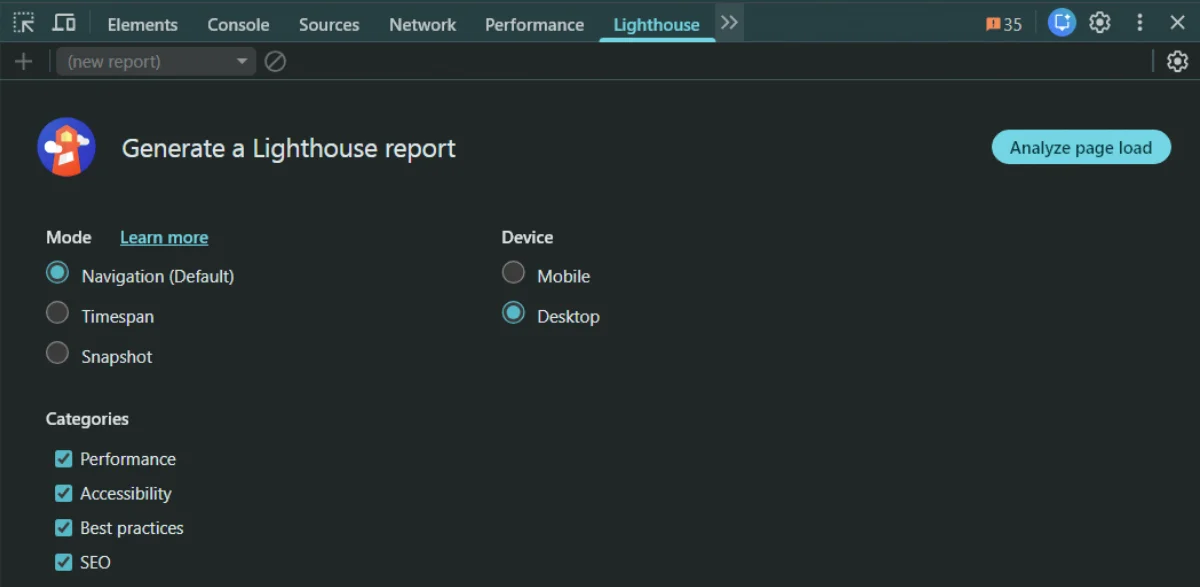The width and height of the screenshot is (1200, 587).
Task: Open the Learn more link
Action: tap(164, 237)
